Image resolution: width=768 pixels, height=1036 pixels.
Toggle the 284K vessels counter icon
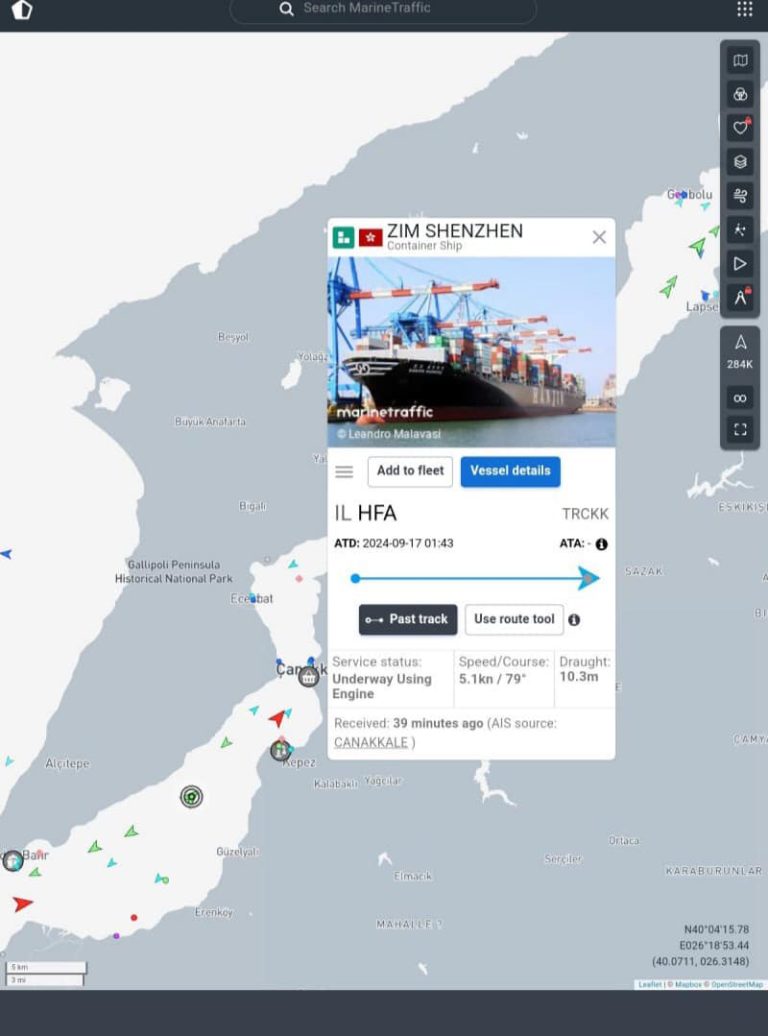[740, 351]
